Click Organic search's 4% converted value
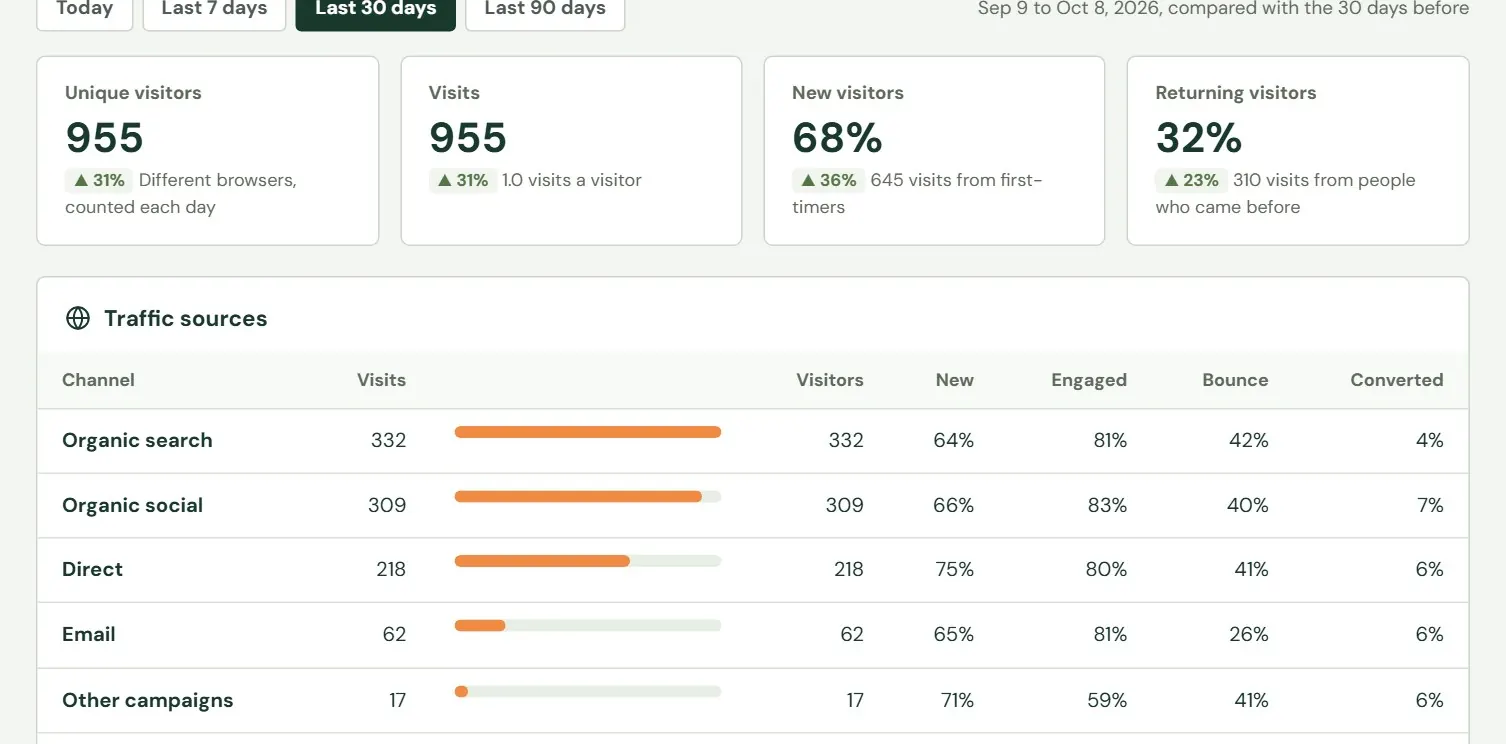Screen dimensions: 1506x744 1430,440
